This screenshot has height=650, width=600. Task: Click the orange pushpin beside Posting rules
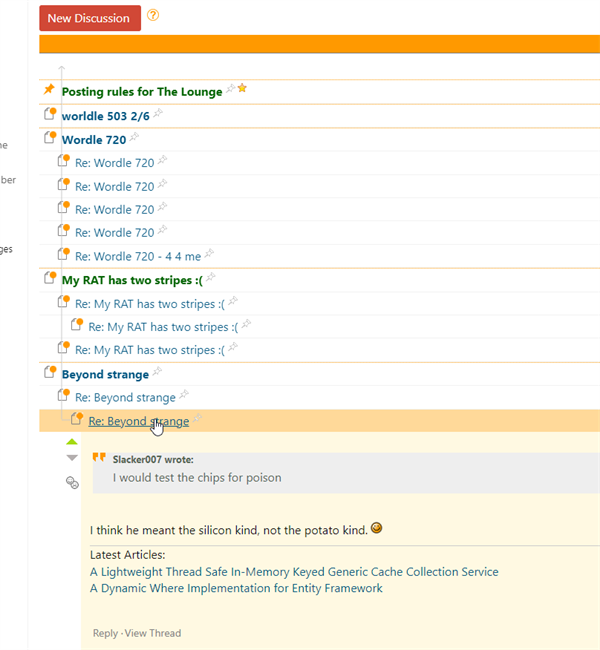click(x=49, y=89)
